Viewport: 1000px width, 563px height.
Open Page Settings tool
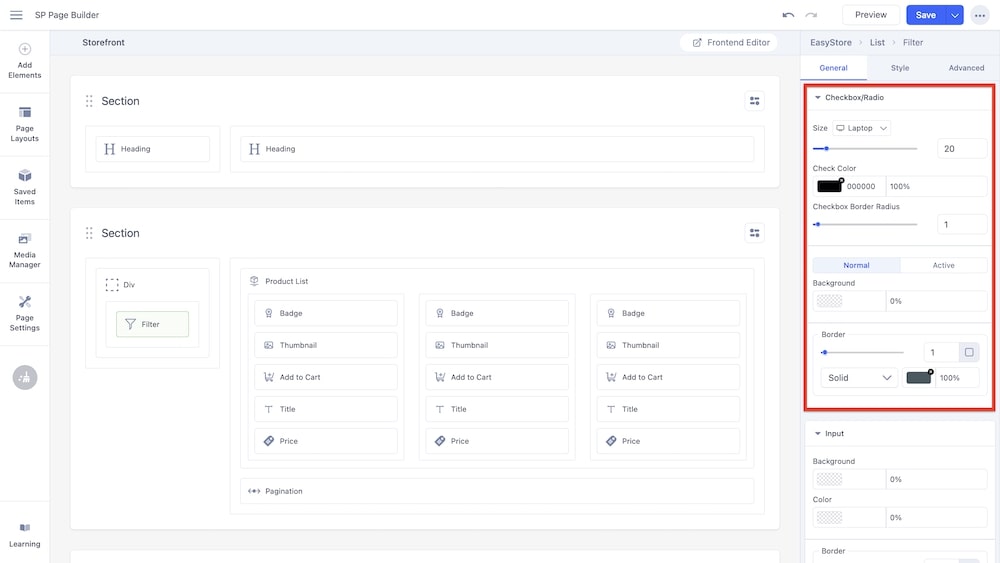click(x=24, y=312)
